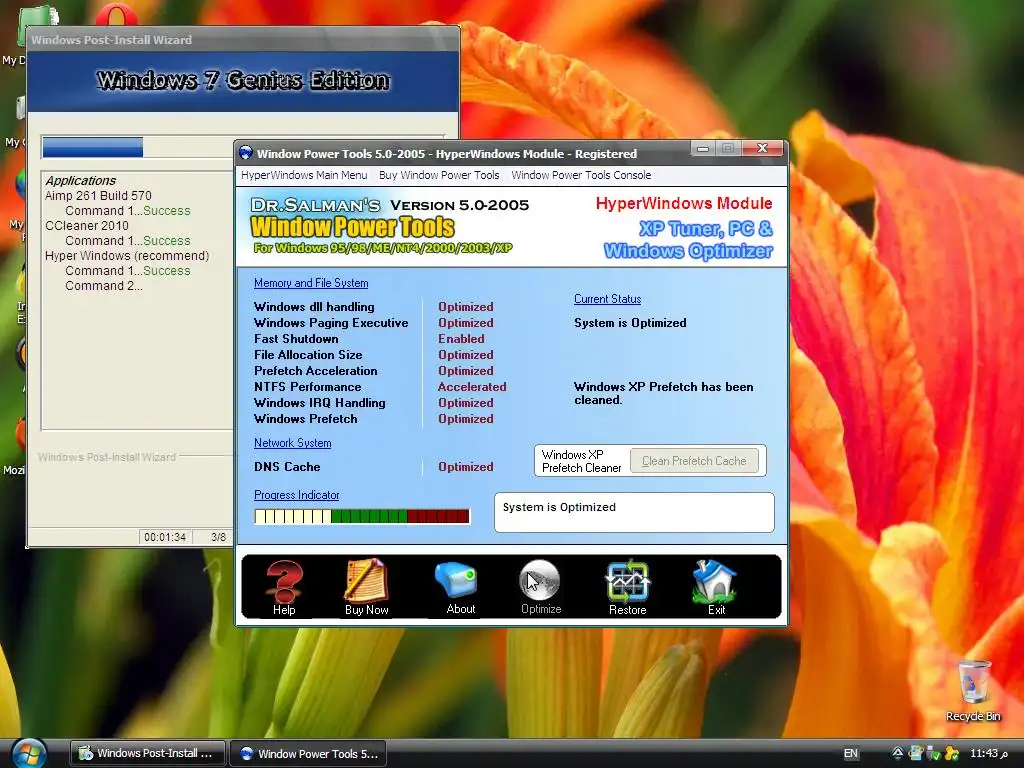Screen dimensions: 1024x768
Task: Click the EN language indicator
Action: click(x=850, y=754)
